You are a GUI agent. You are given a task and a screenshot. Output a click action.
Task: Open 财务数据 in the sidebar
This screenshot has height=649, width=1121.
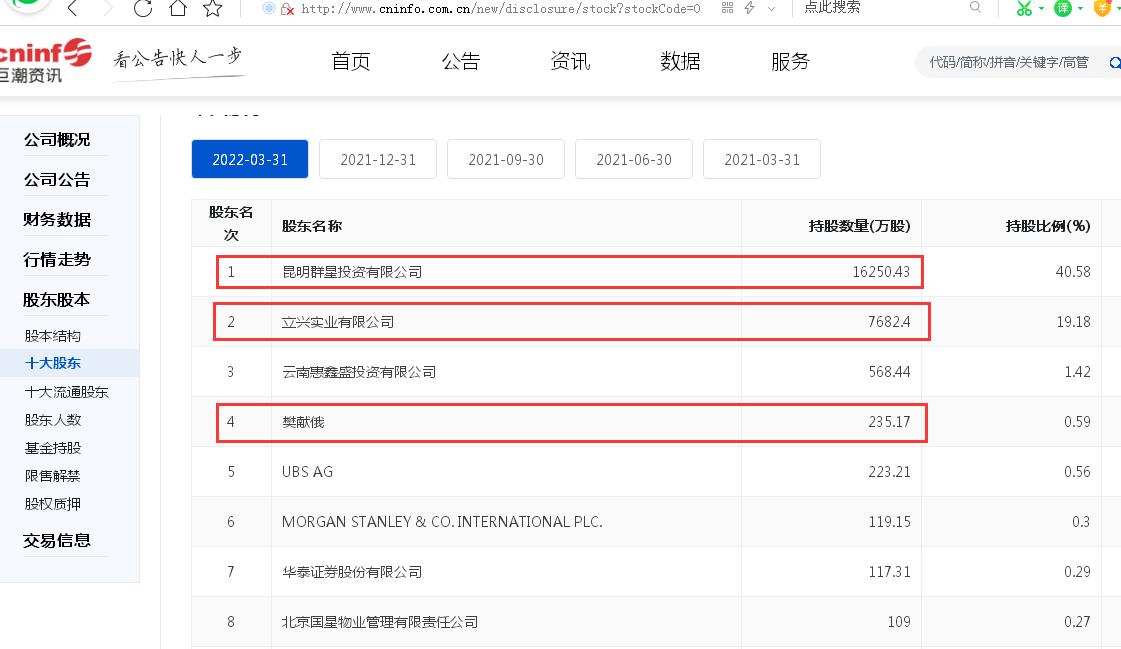pos(57,219)
